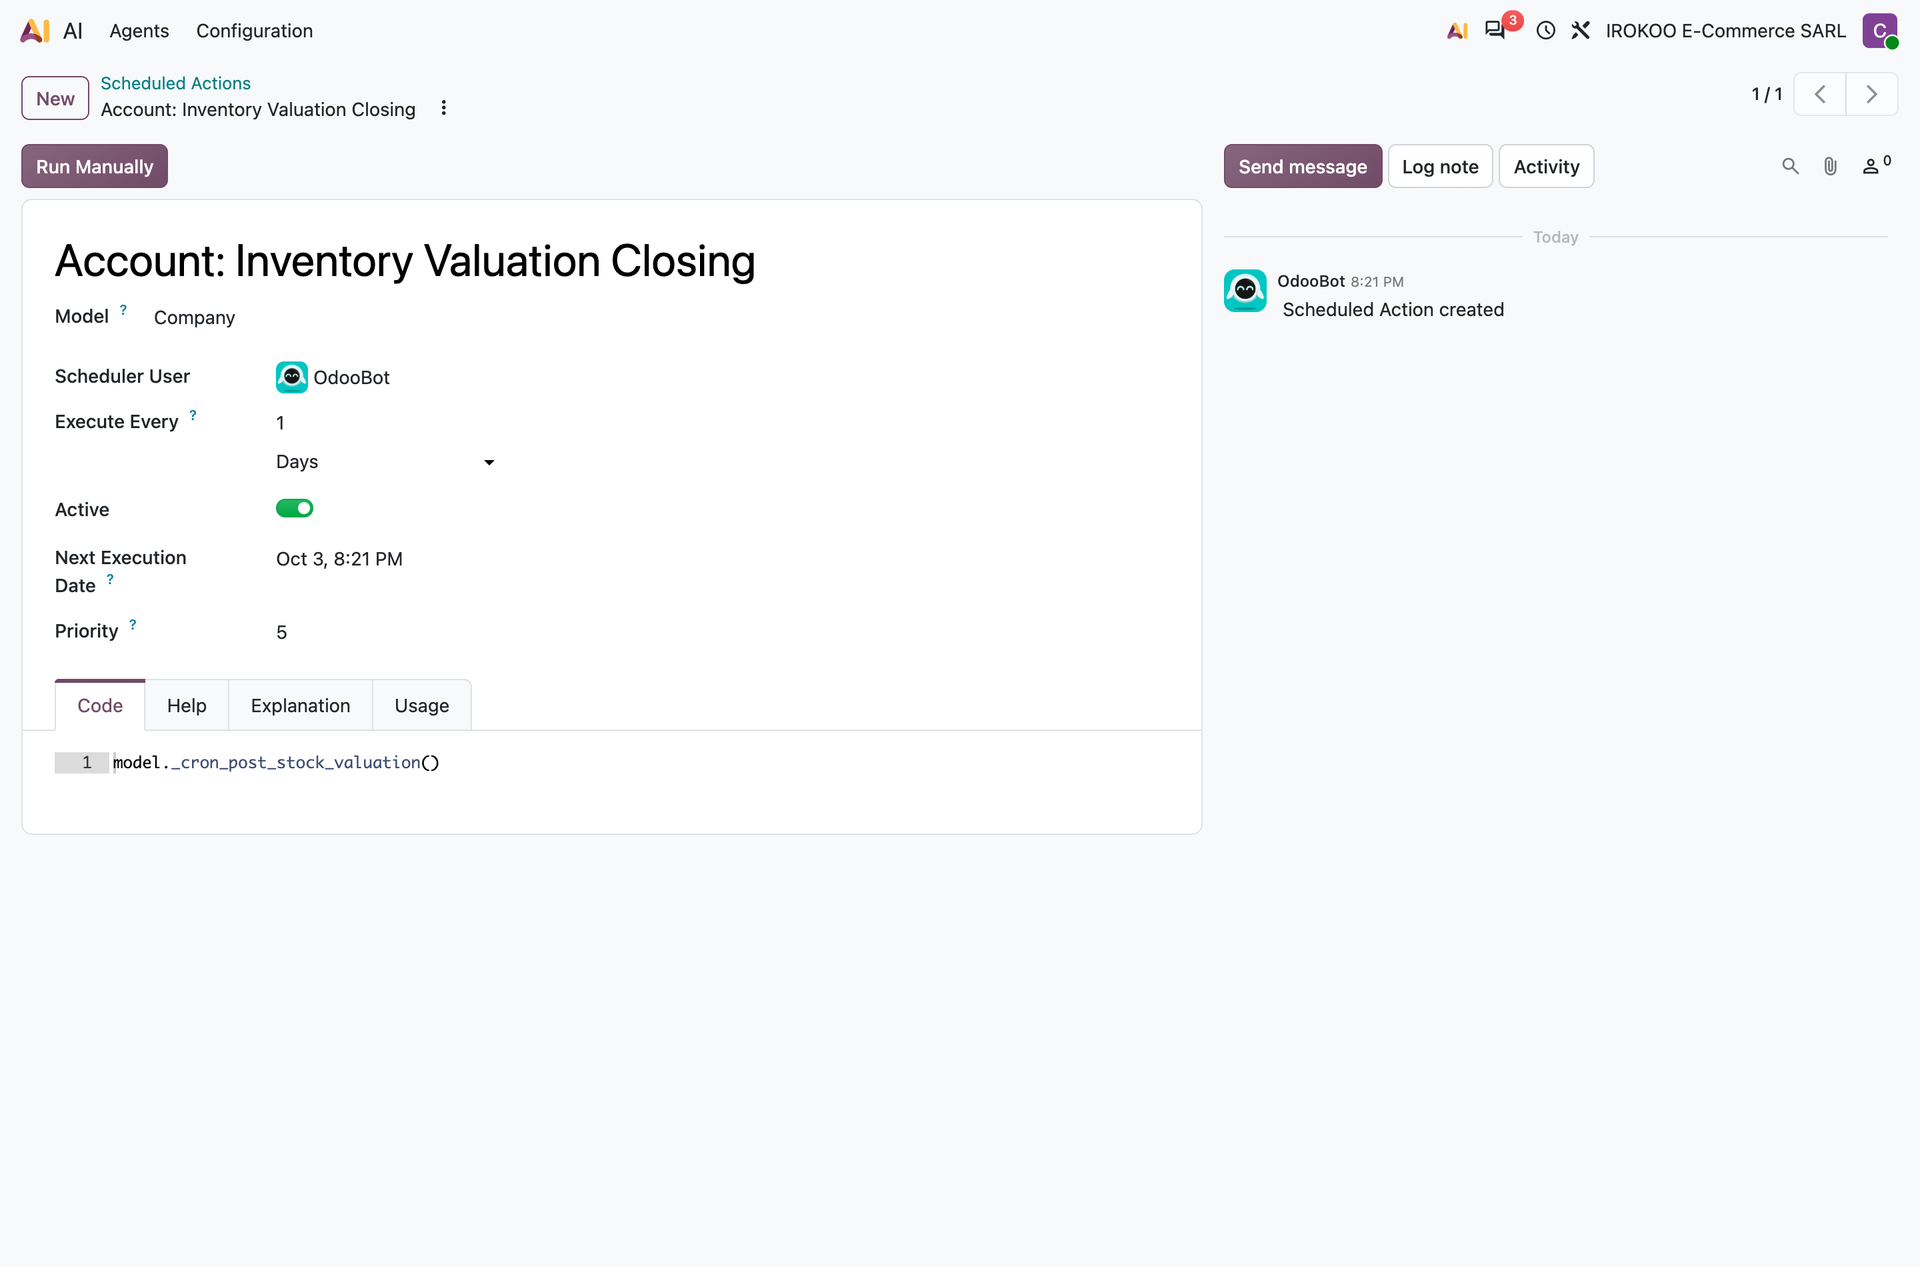The height and width of the screenshot is (1267, 1920).
Task: Show the Execute Every help tooltip
Action: click(193, 415)
